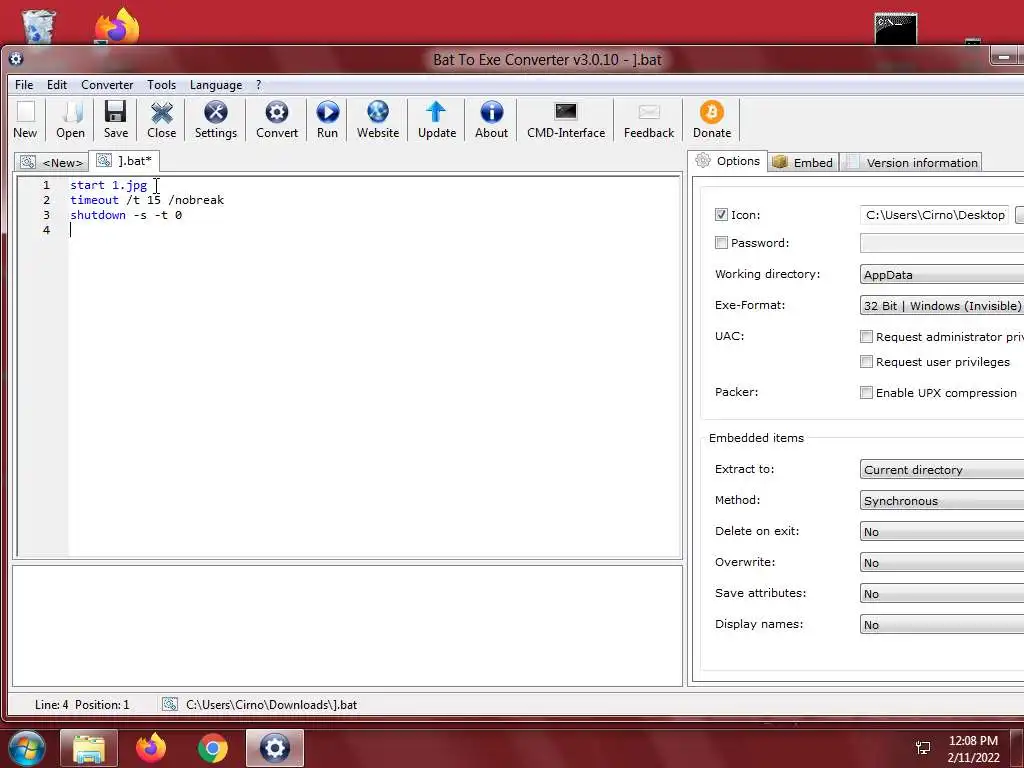Click the Icon path input field
This screenshot has width=1024, height=768.
pyautogui.click(x=935, y=215)
